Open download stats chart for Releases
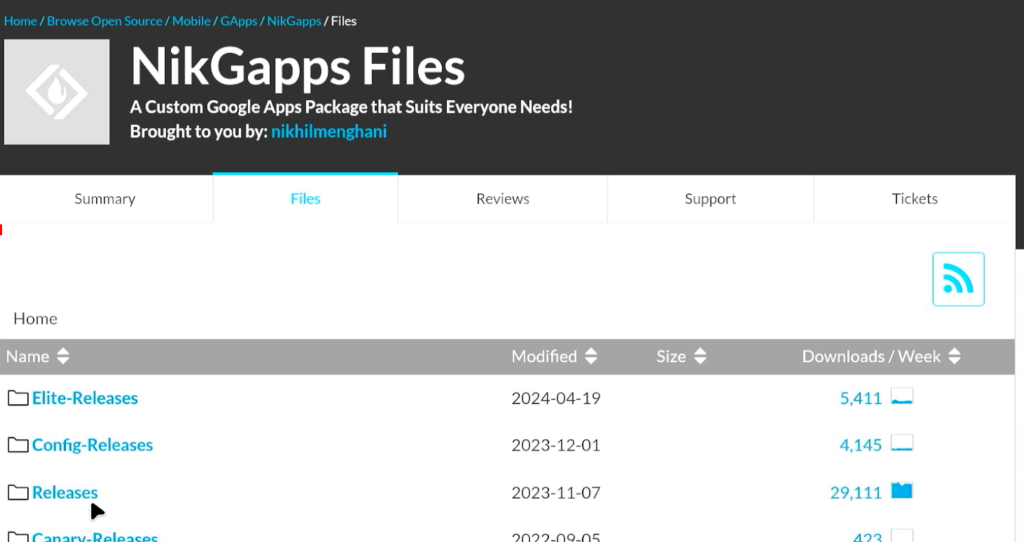Image resolution: width=1024 pixels, height=542 pixels. point(901,491)
